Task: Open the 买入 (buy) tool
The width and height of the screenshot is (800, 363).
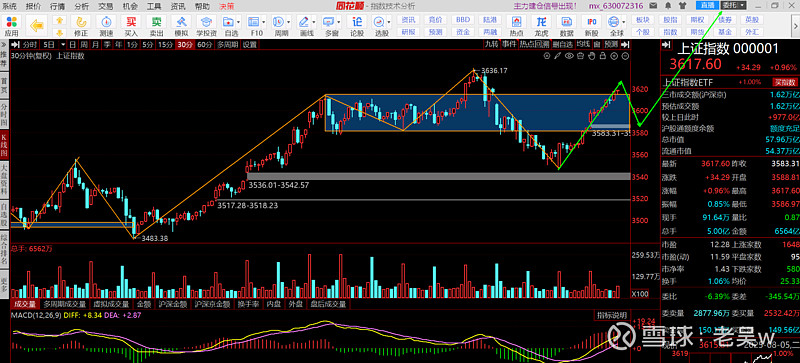Action: point(131,25)
